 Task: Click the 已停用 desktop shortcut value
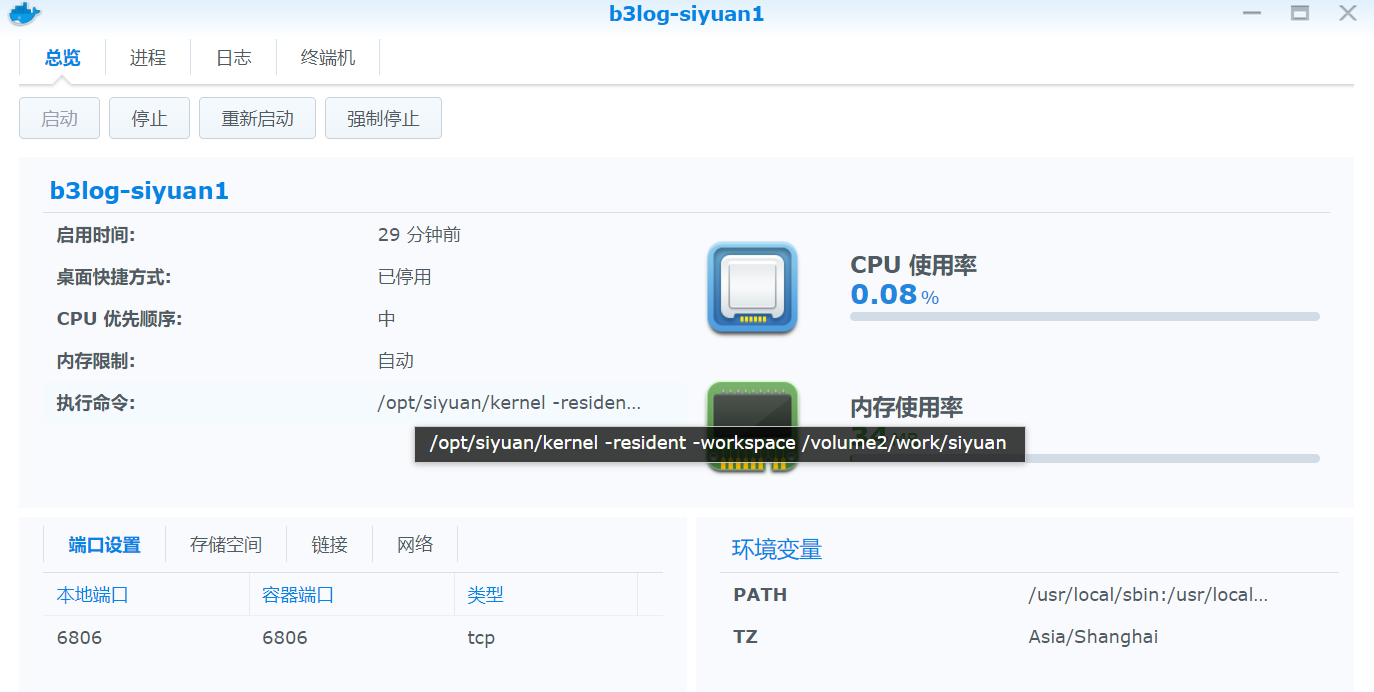404,277
